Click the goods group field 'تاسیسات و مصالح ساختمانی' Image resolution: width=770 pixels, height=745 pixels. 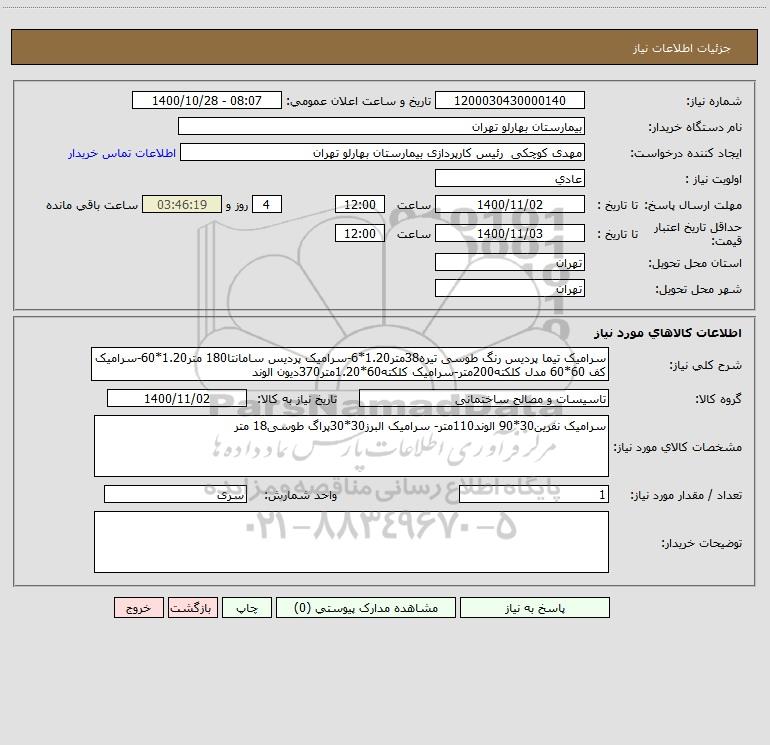pyautogui.click(x=484, y=398)
